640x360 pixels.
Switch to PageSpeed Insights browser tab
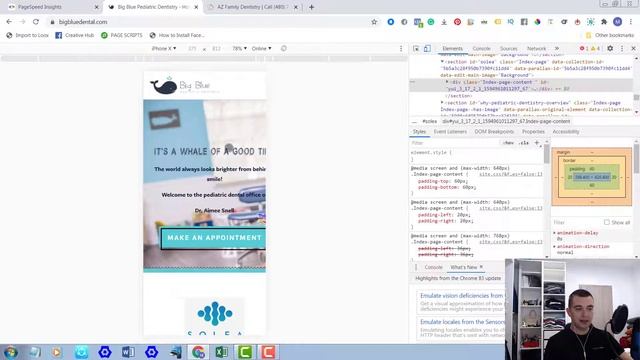(52, 7)
